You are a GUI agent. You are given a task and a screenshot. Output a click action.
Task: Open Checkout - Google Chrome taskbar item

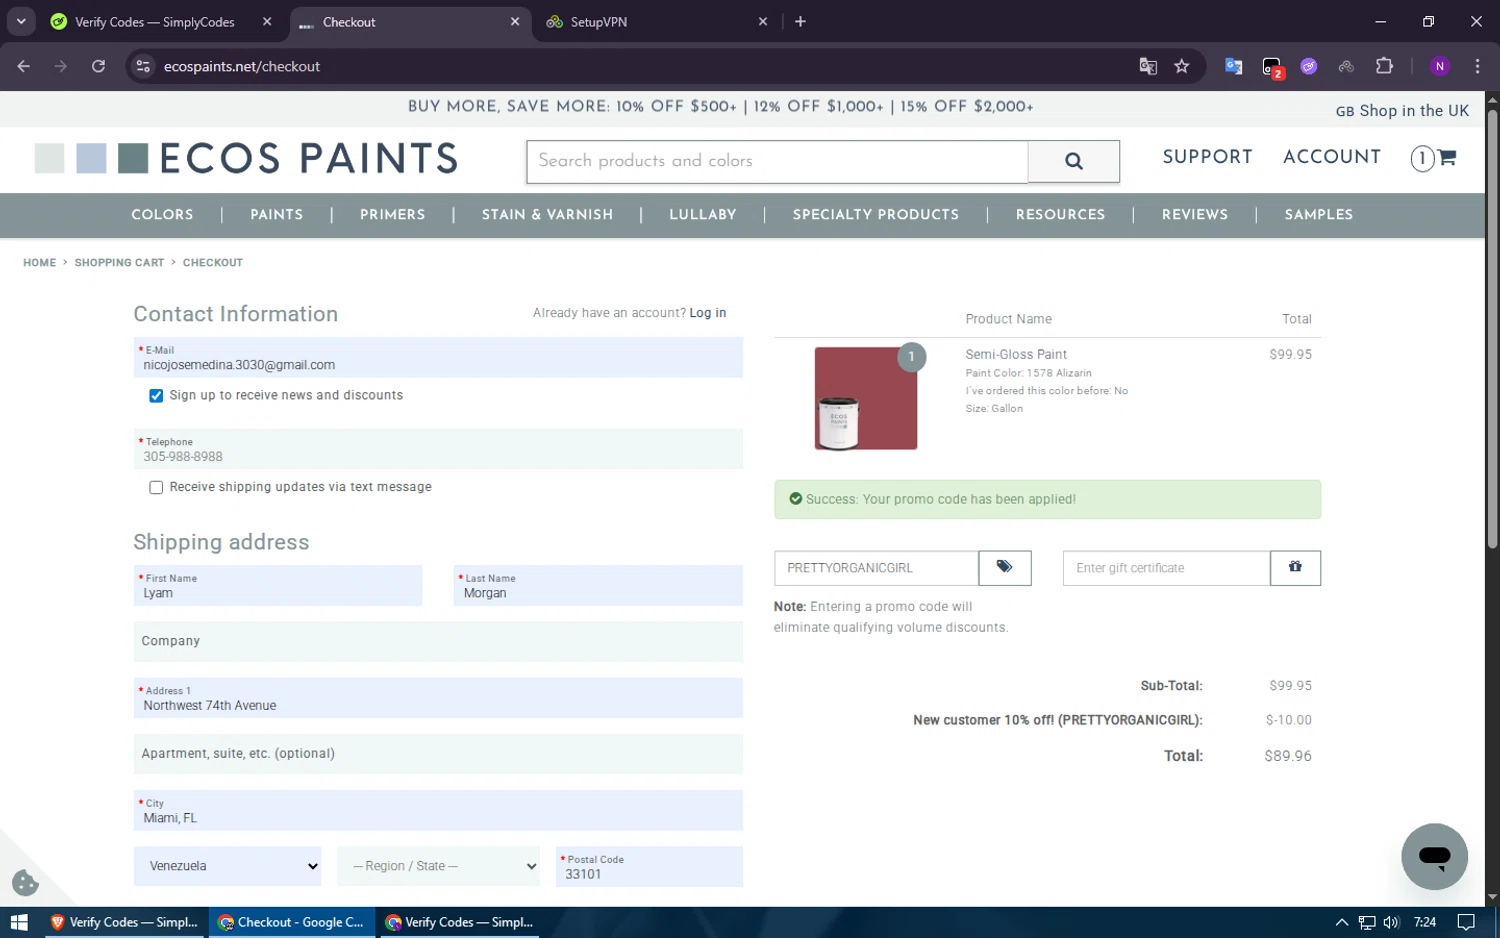click(292, 922)
